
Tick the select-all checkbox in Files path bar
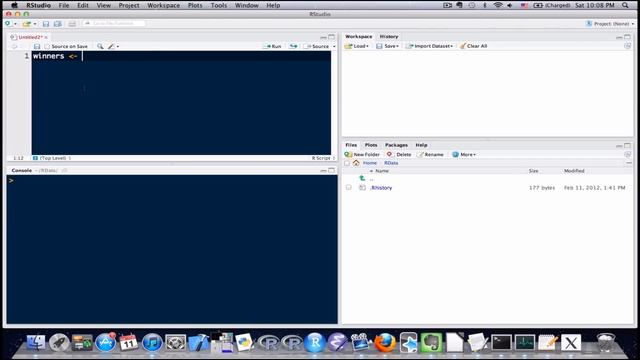click(x=347, y=163)
